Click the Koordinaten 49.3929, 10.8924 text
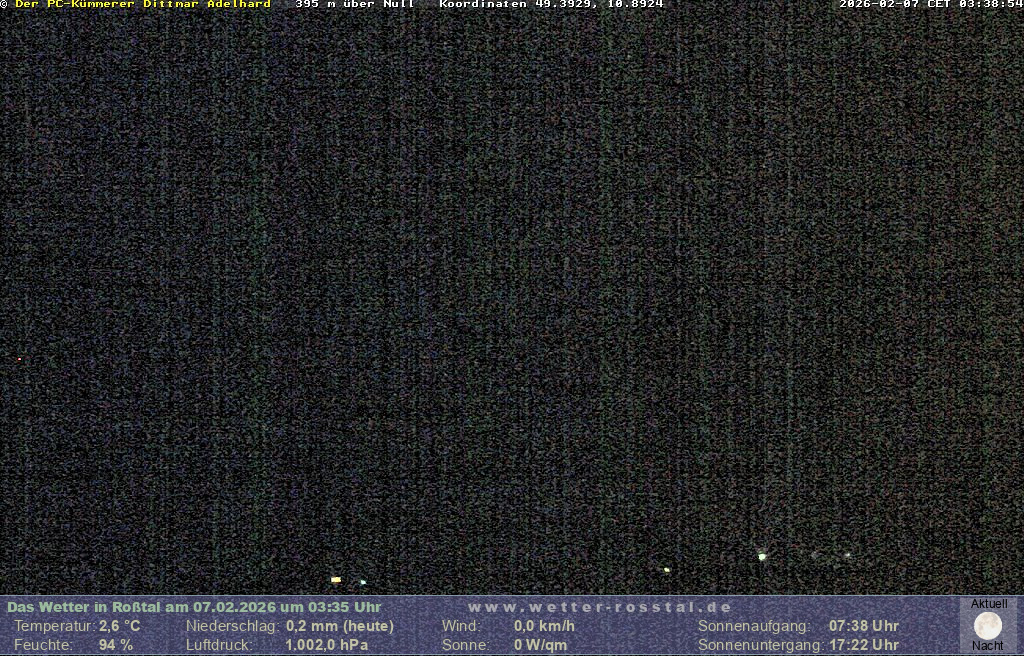The height and width of the screenshot is (656, 1024). [551, 4]
